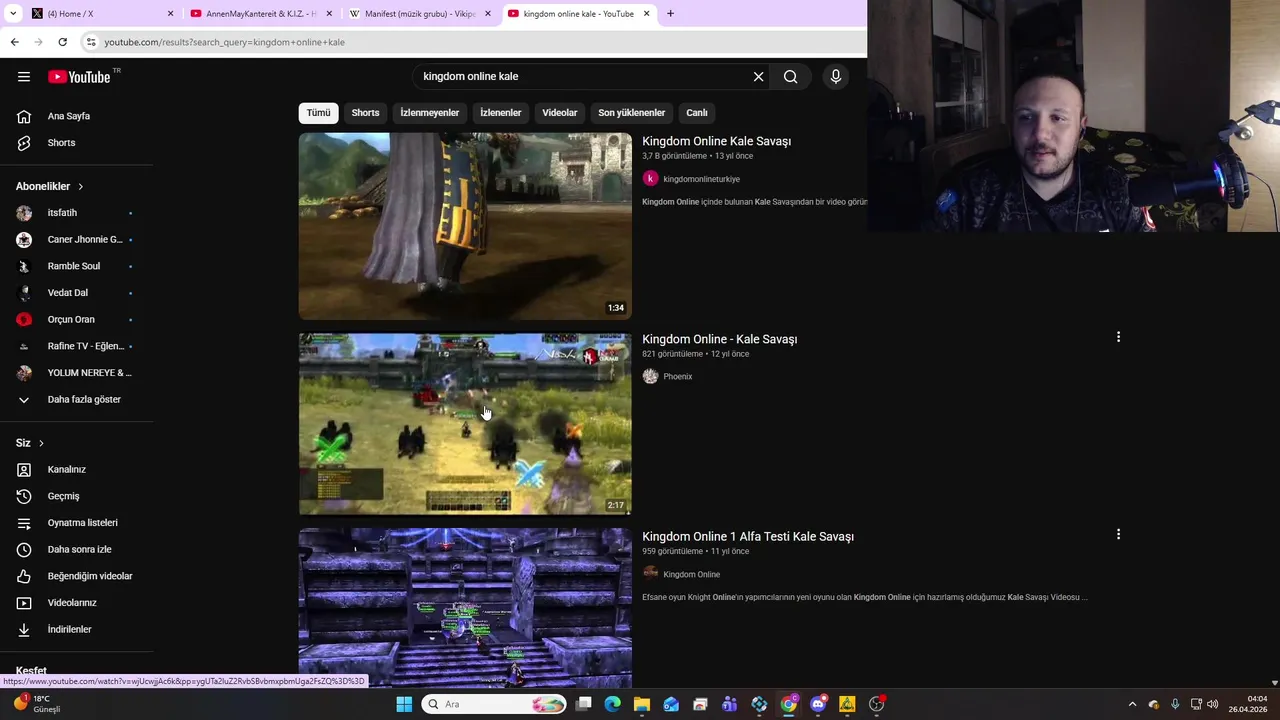Screen dimensions: 1280x720
Task: Open Kingdom Online Kale Savaşı video title
Action: pos(716,141)
